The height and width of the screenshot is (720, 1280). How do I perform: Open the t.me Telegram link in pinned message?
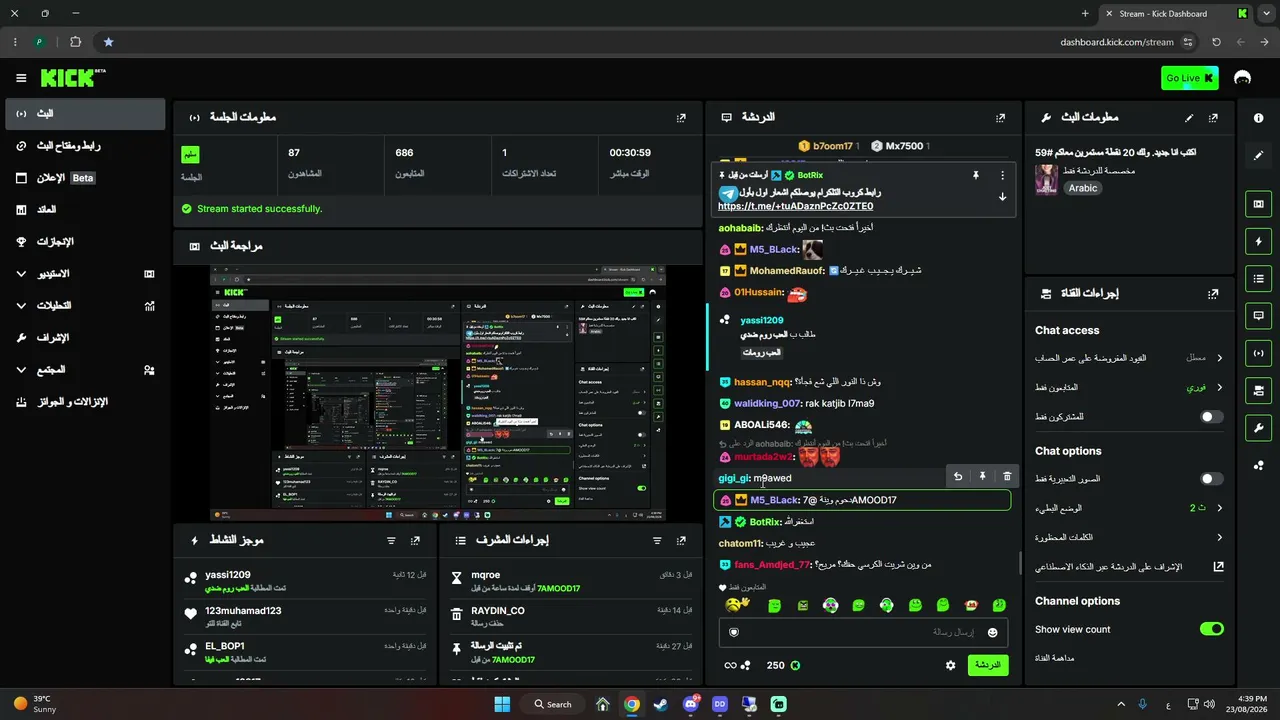pyautogui.click(x=796, y=206)
